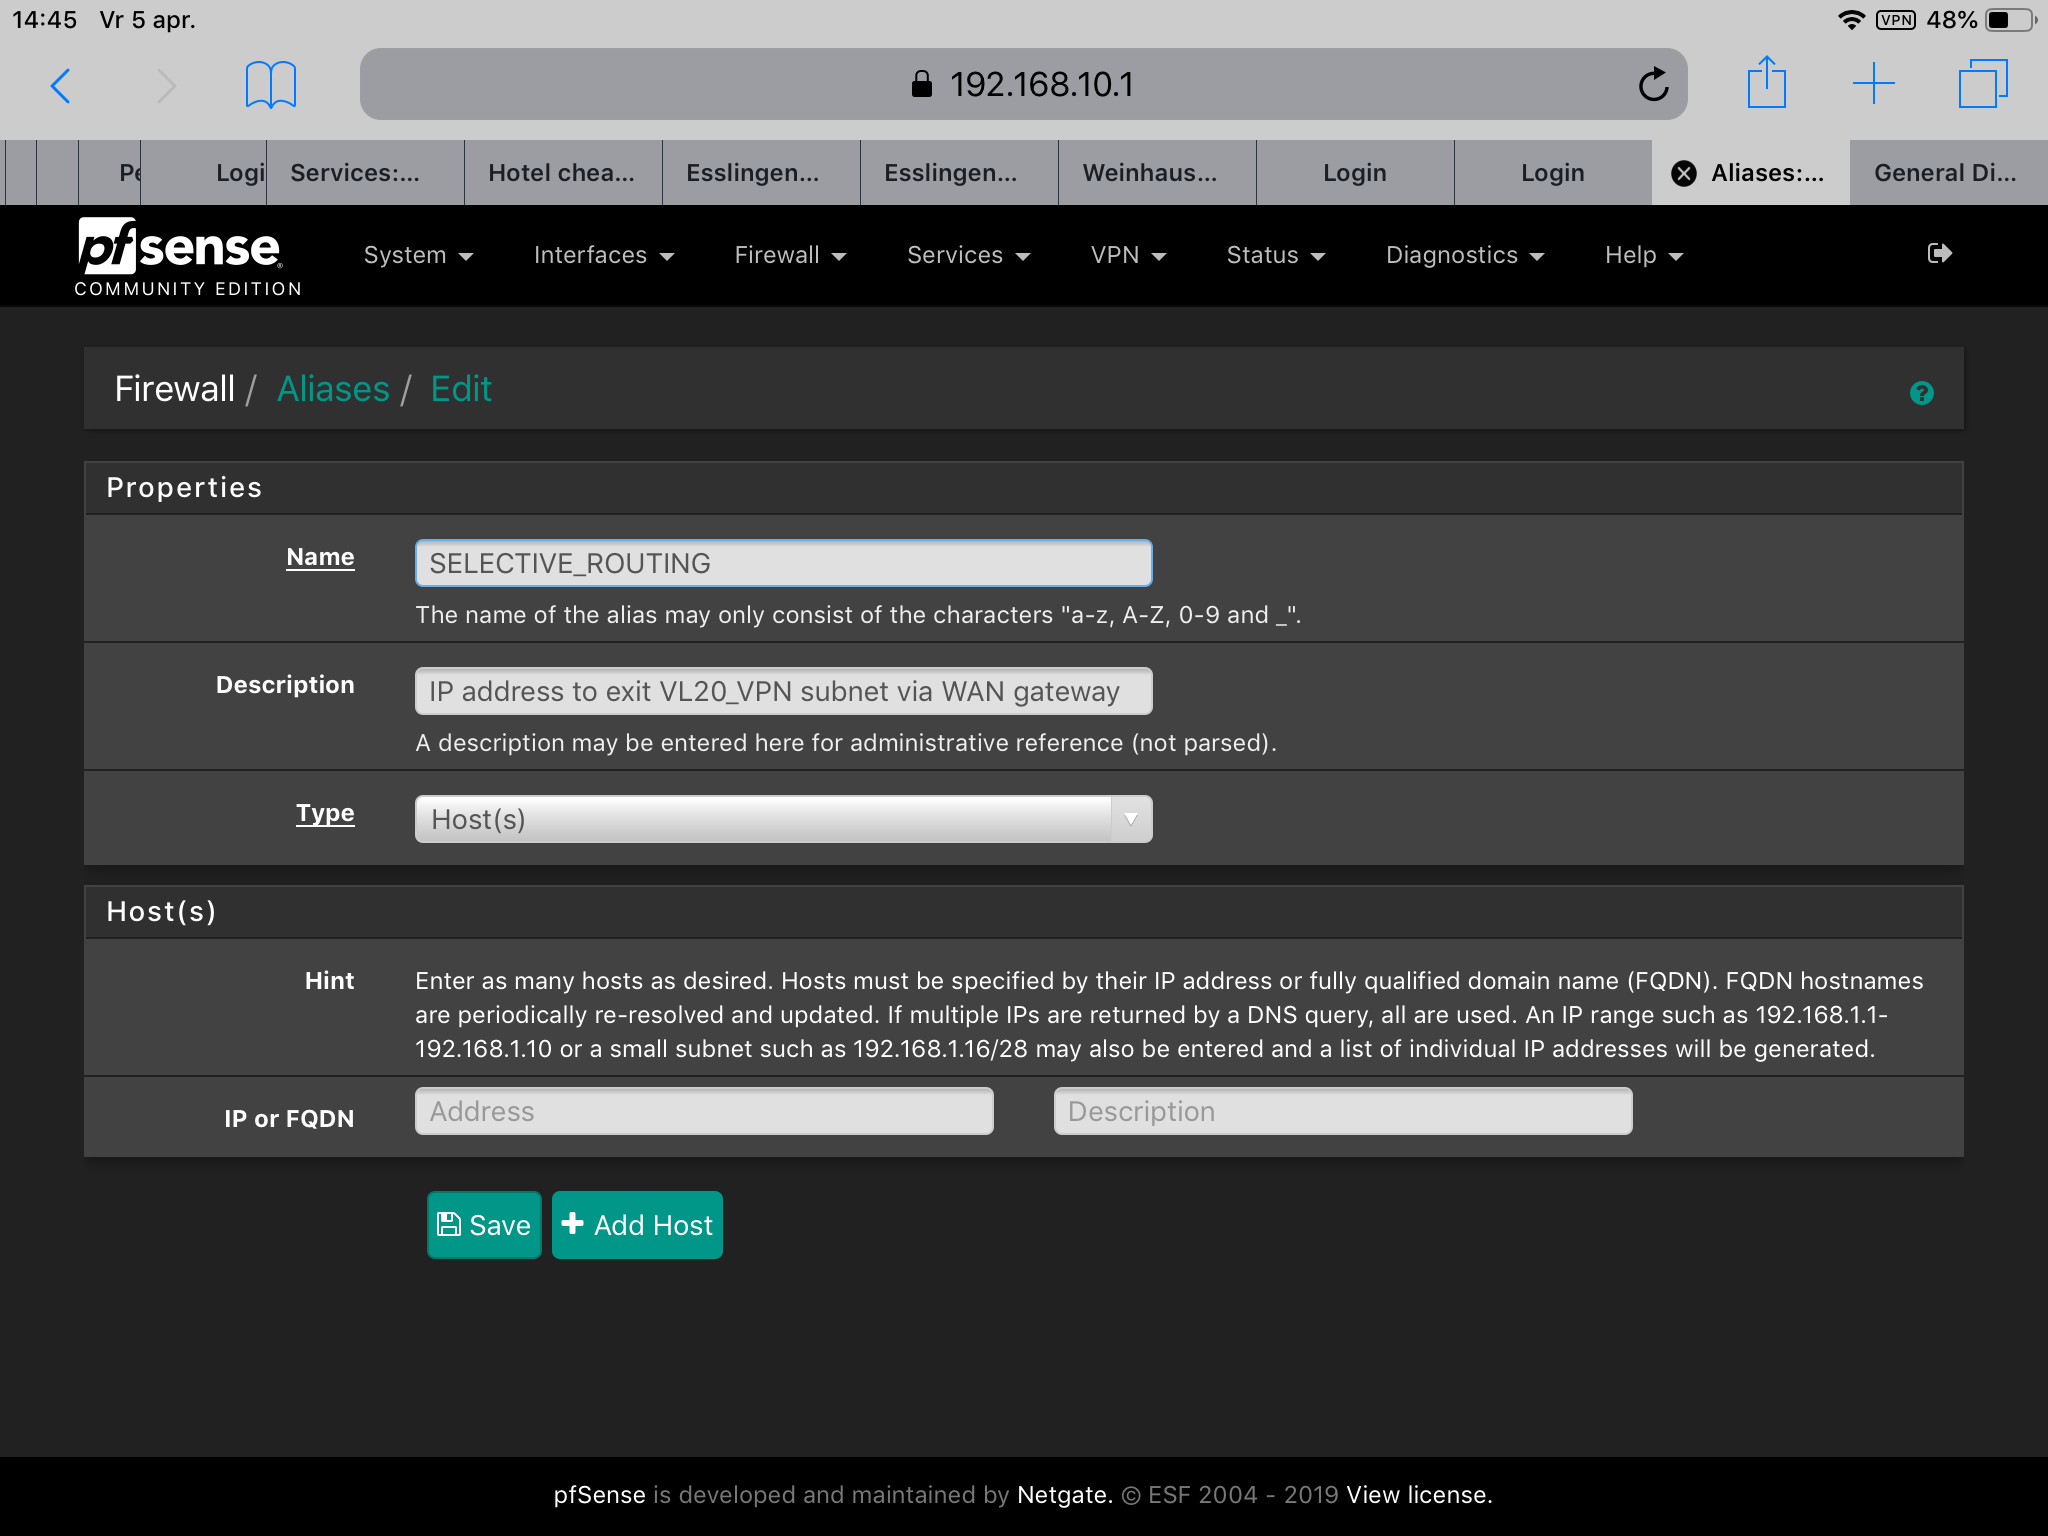Screen dimensions: 2048x1536
Task: Tap the Safari back arrow
Action: (x=61, y=85)
